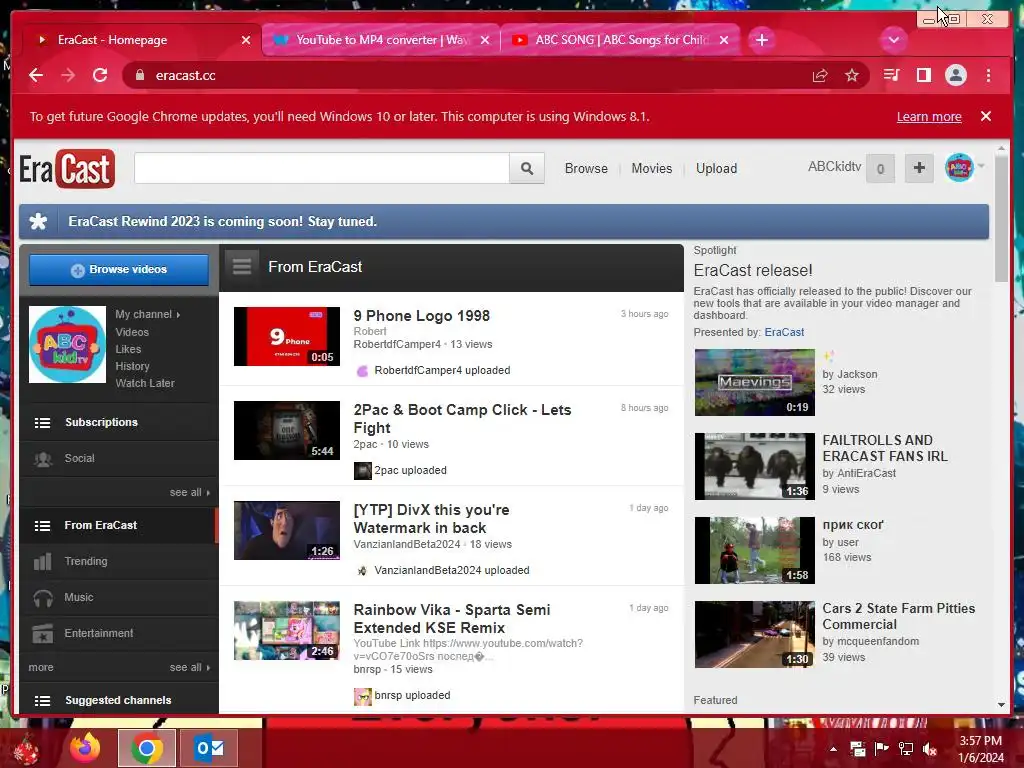Screen dimensions: 1024x768
Task: Open Watch Later in the sidebar
Action: pos(145,383)
